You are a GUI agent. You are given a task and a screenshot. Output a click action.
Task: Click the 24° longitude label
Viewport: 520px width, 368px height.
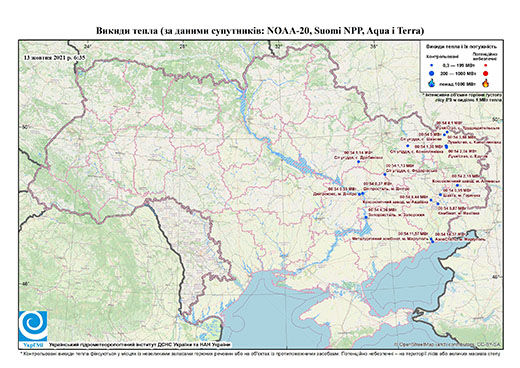click(88, 46)
